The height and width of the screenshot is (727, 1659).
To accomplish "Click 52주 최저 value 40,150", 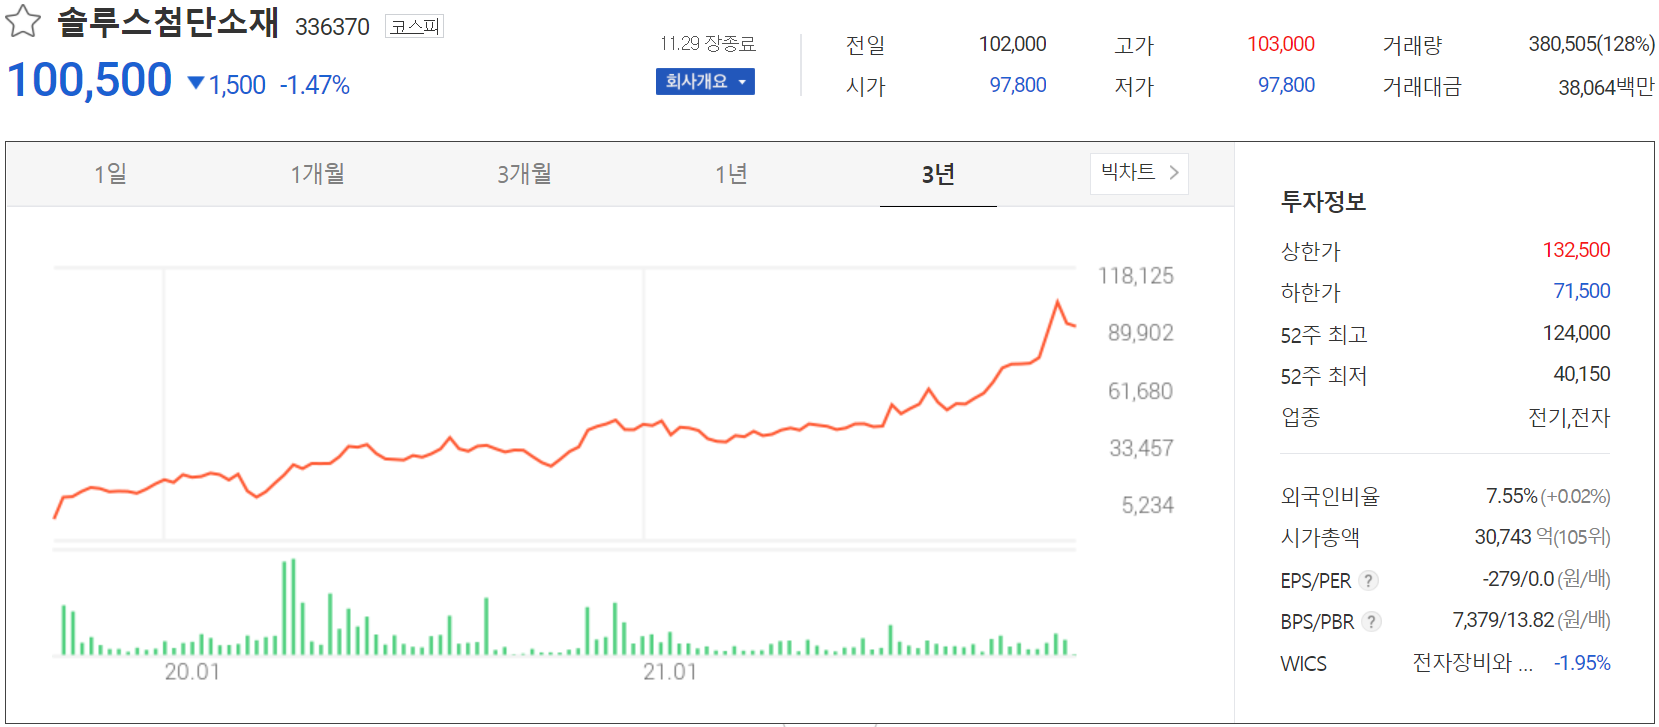I will 1582,374.
